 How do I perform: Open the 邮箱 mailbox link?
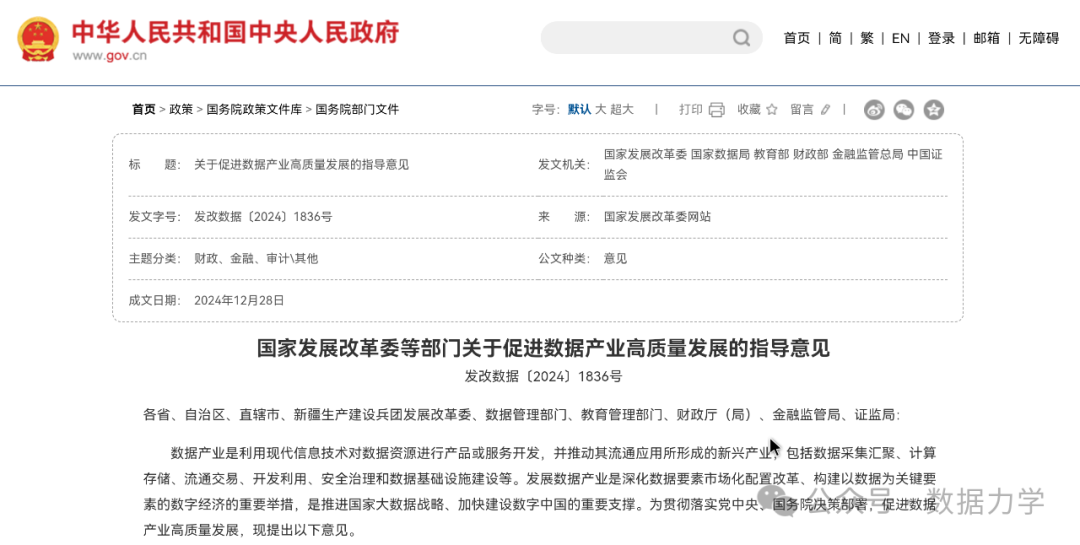coord(986,39)
